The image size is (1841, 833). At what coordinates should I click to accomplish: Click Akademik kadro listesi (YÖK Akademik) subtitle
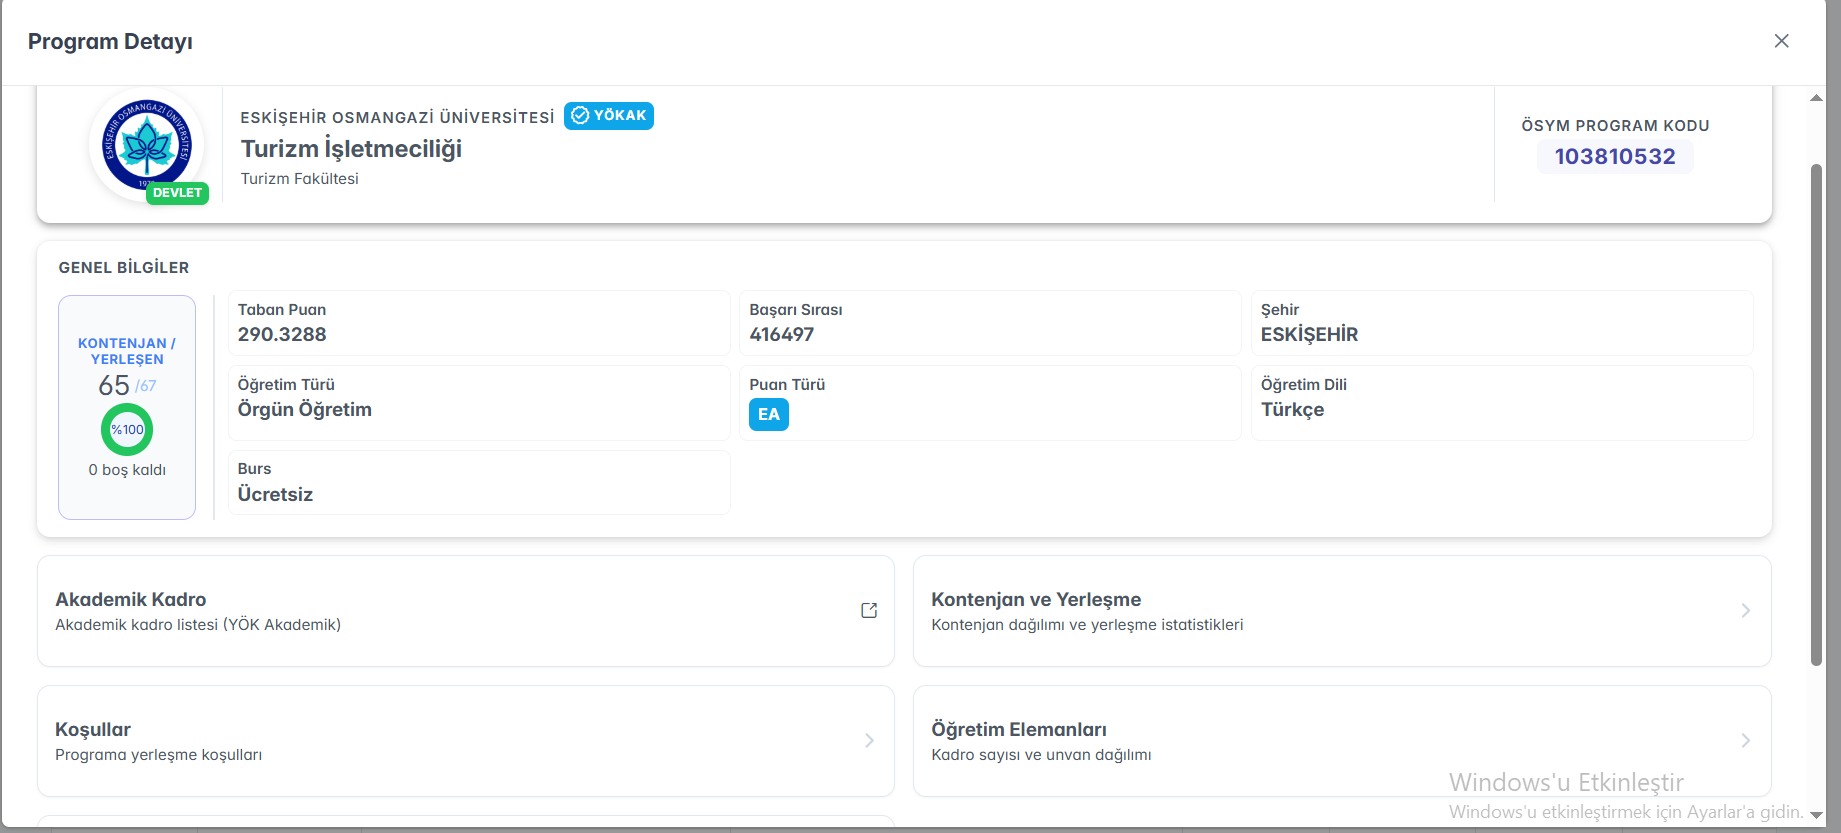tap(198, 625)
